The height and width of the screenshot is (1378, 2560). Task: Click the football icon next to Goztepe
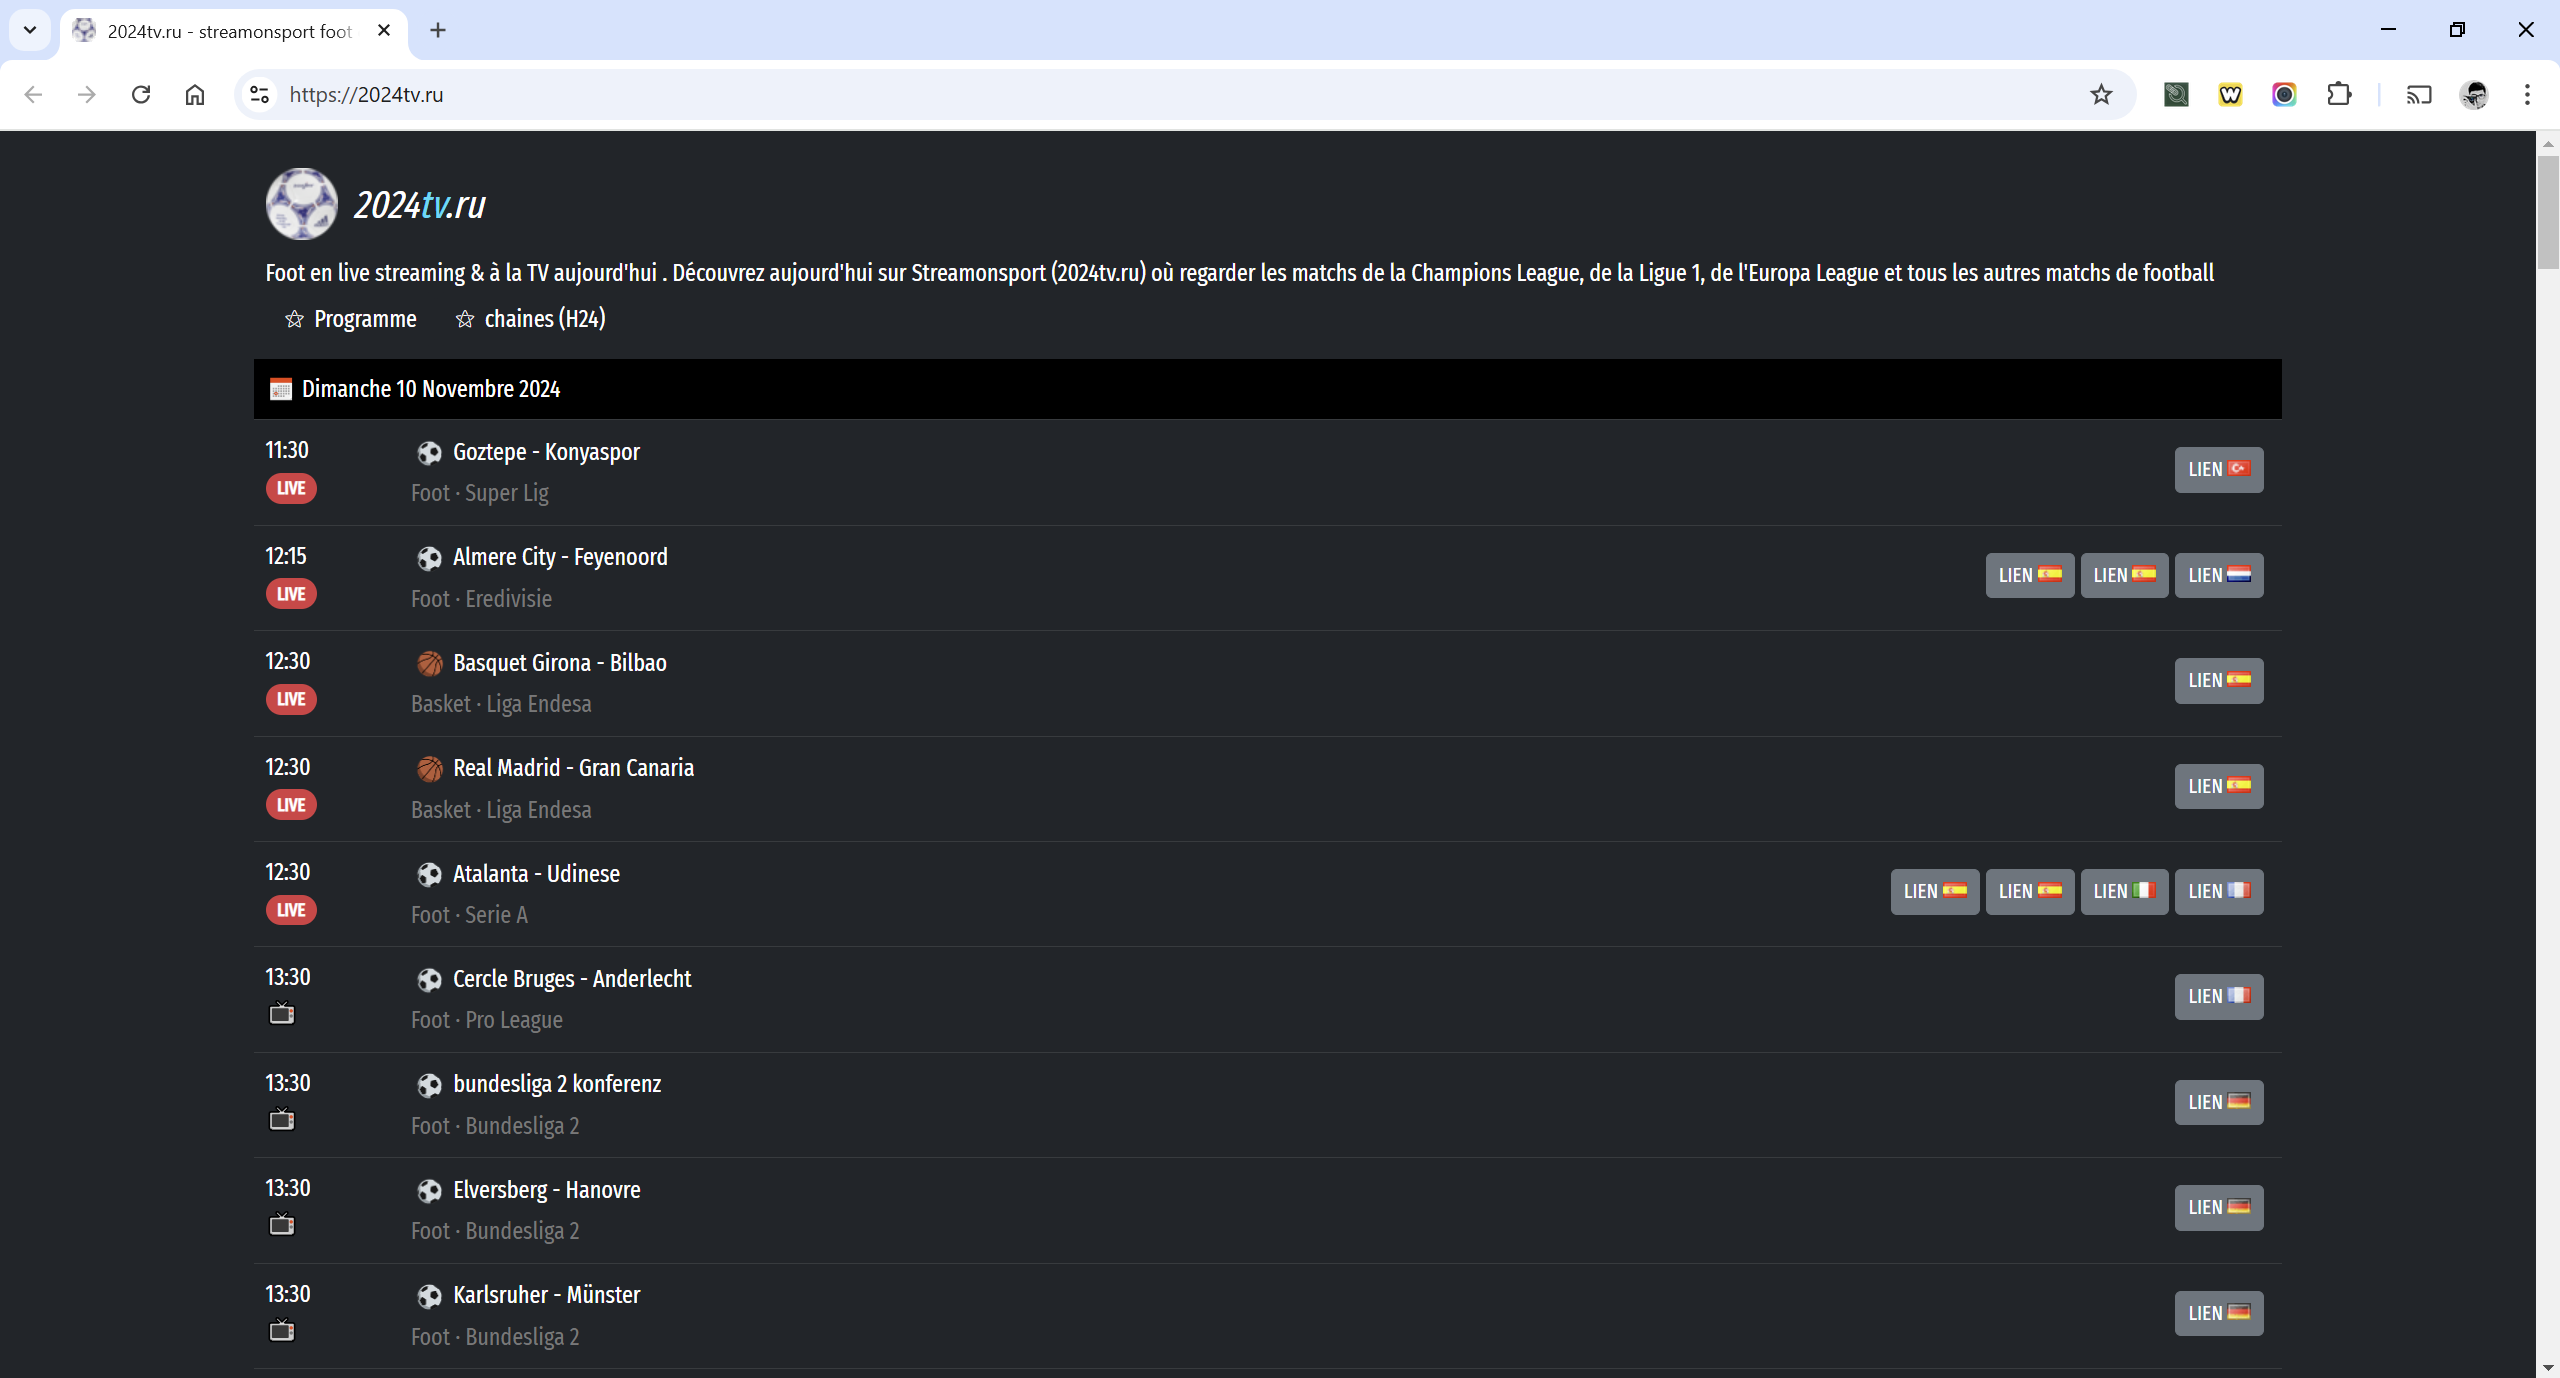click(428, 451)
